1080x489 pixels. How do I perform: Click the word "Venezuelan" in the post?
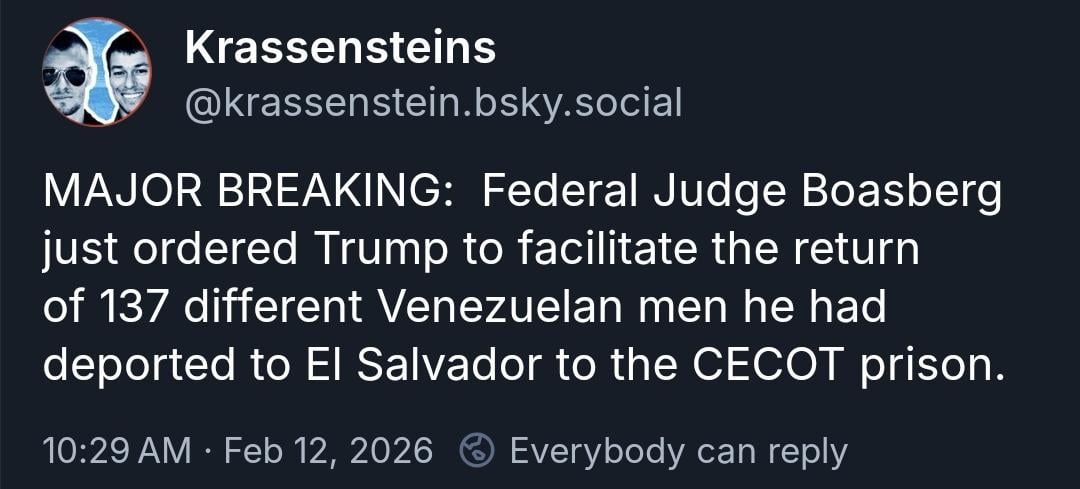(499, 307)
